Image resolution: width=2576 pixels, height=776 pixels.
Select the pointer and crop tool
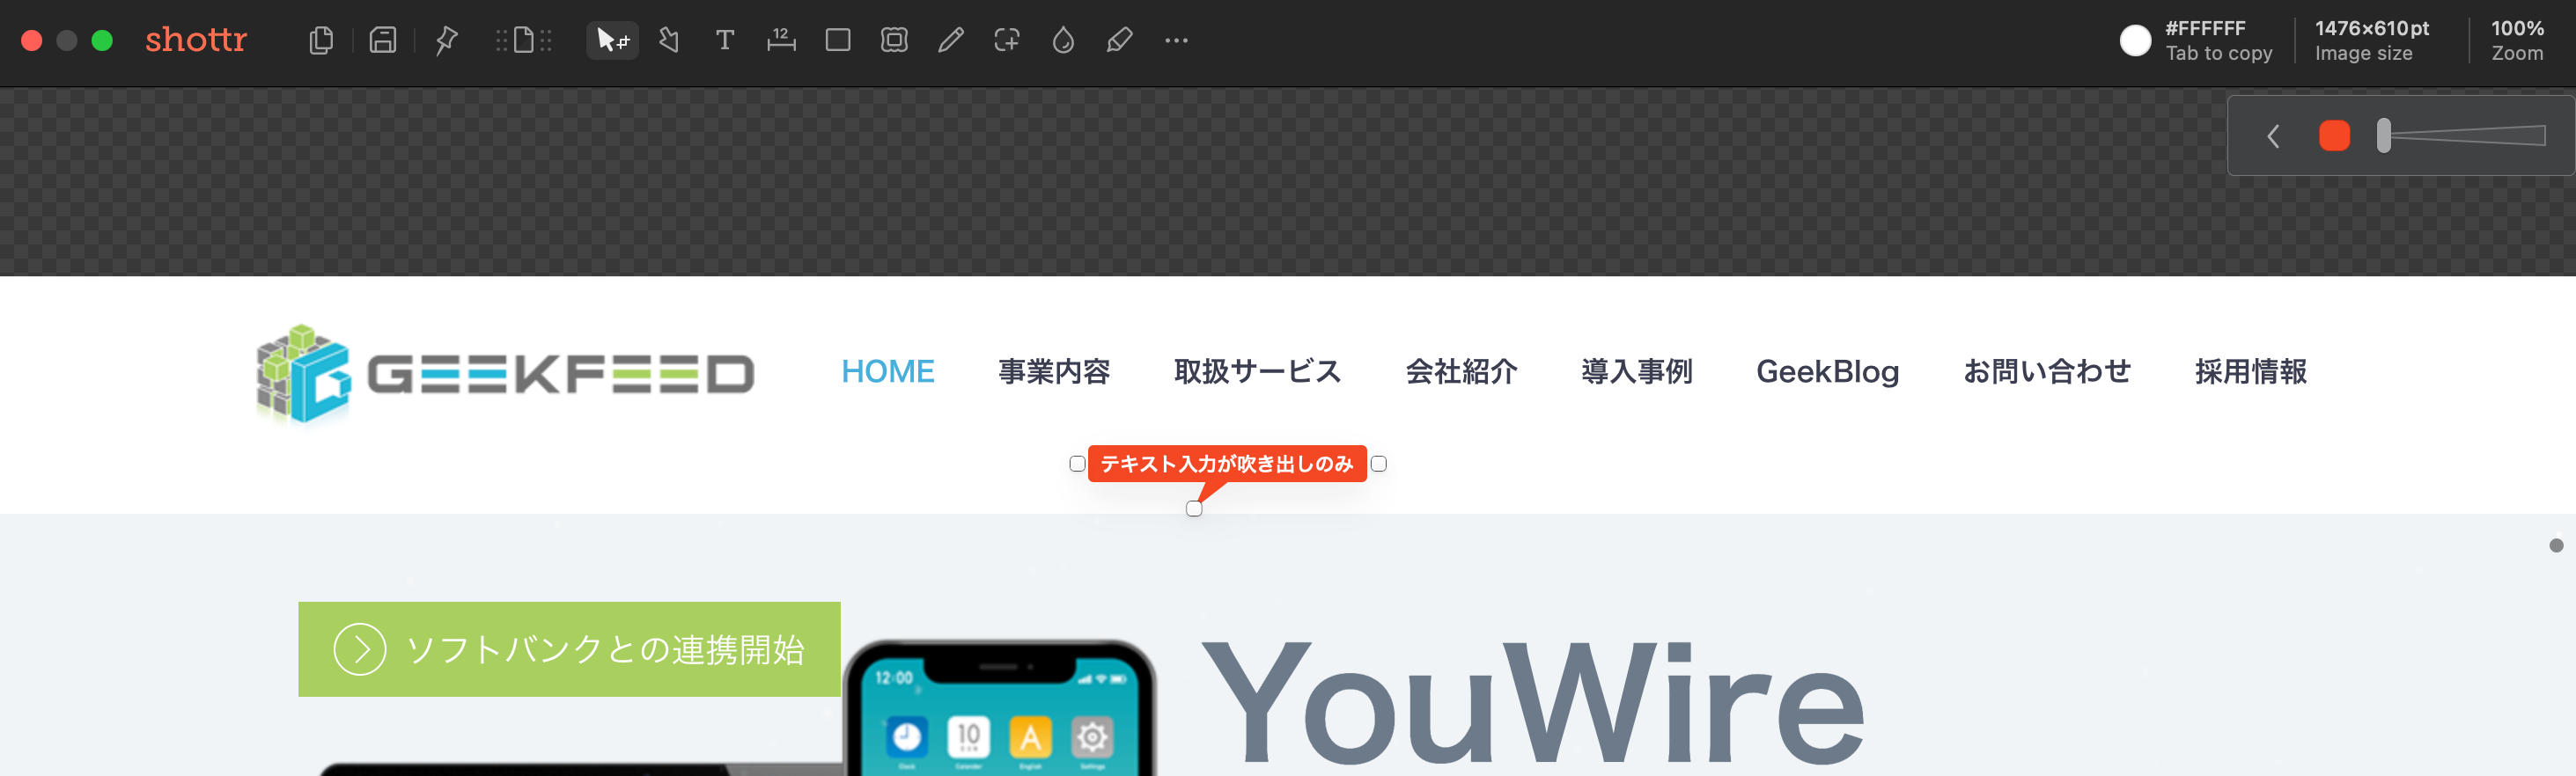tap(612, 40)
